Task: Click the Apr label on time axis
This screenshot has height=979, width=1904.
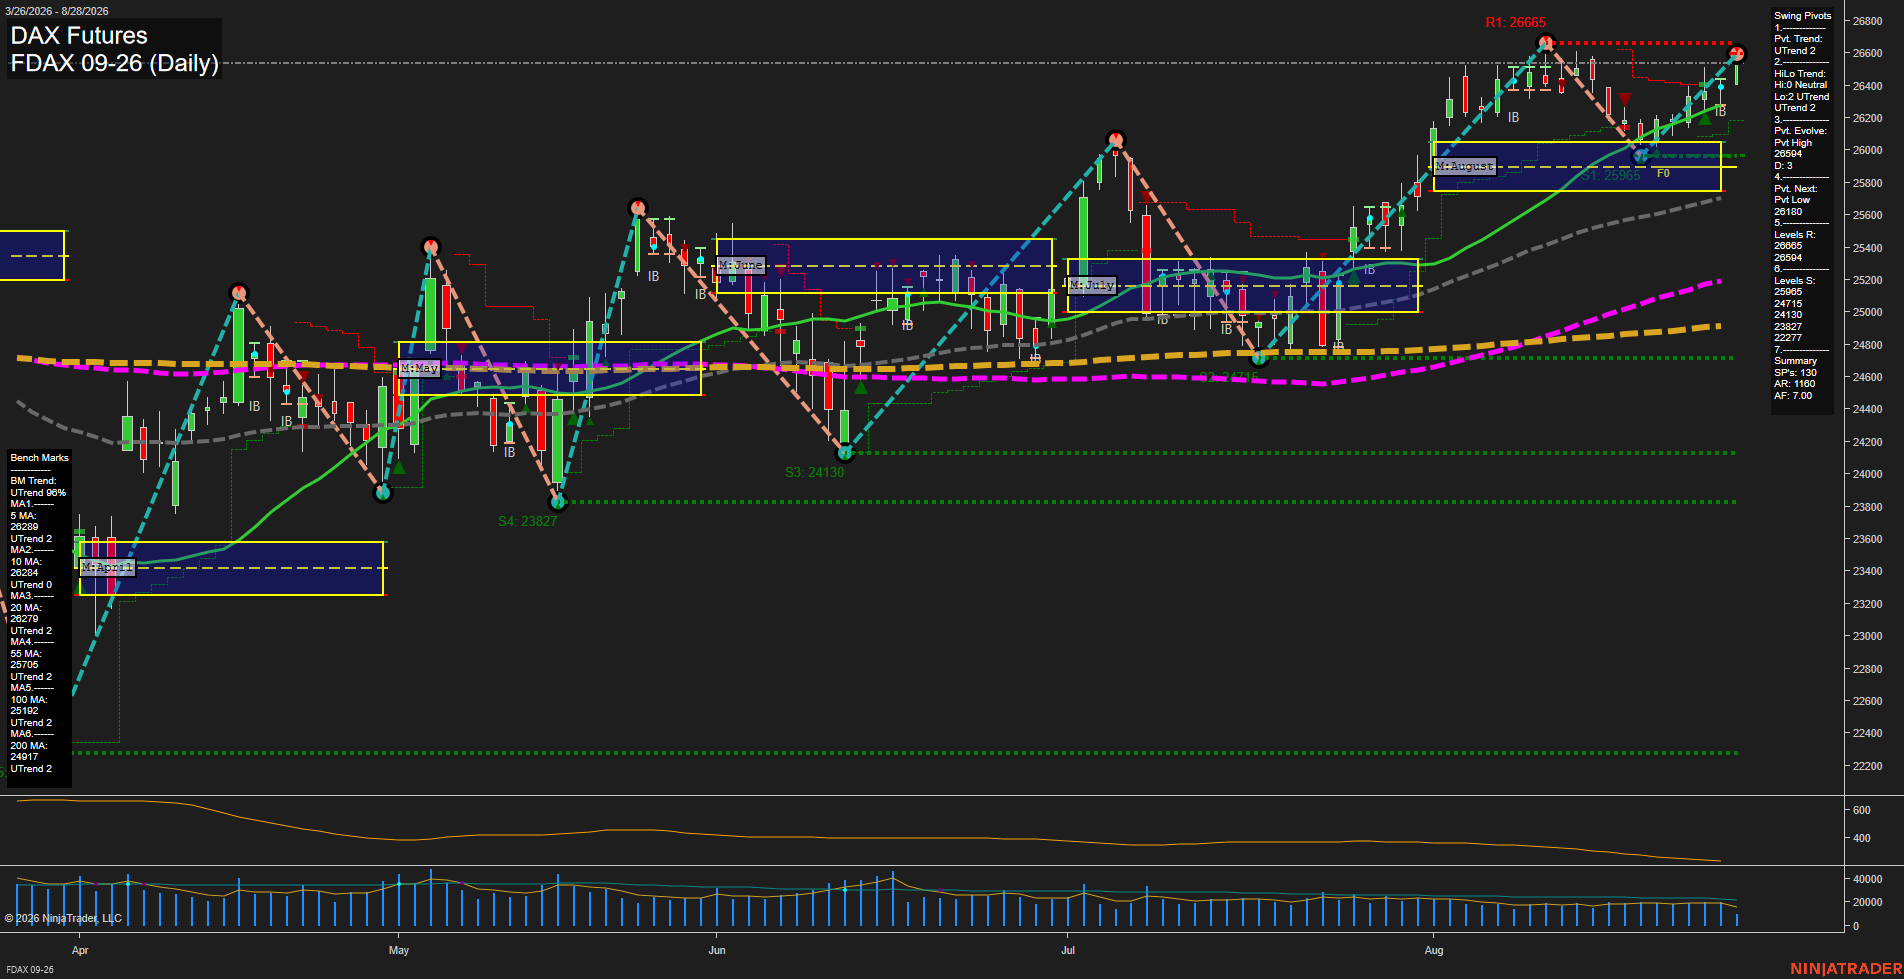Action: (x=80, y=950)
